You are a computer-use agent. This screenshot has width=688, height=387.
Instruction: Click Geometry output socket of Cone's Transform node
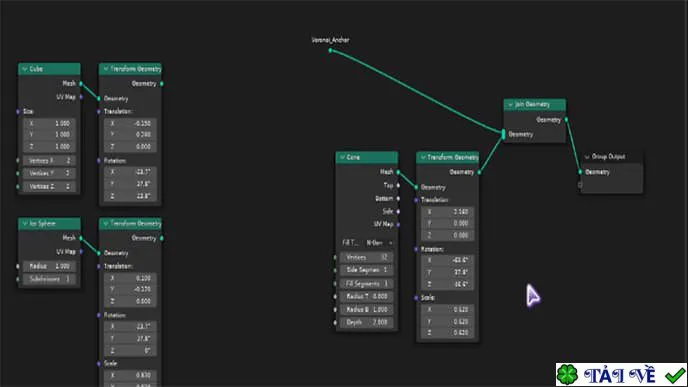(479, 172)
